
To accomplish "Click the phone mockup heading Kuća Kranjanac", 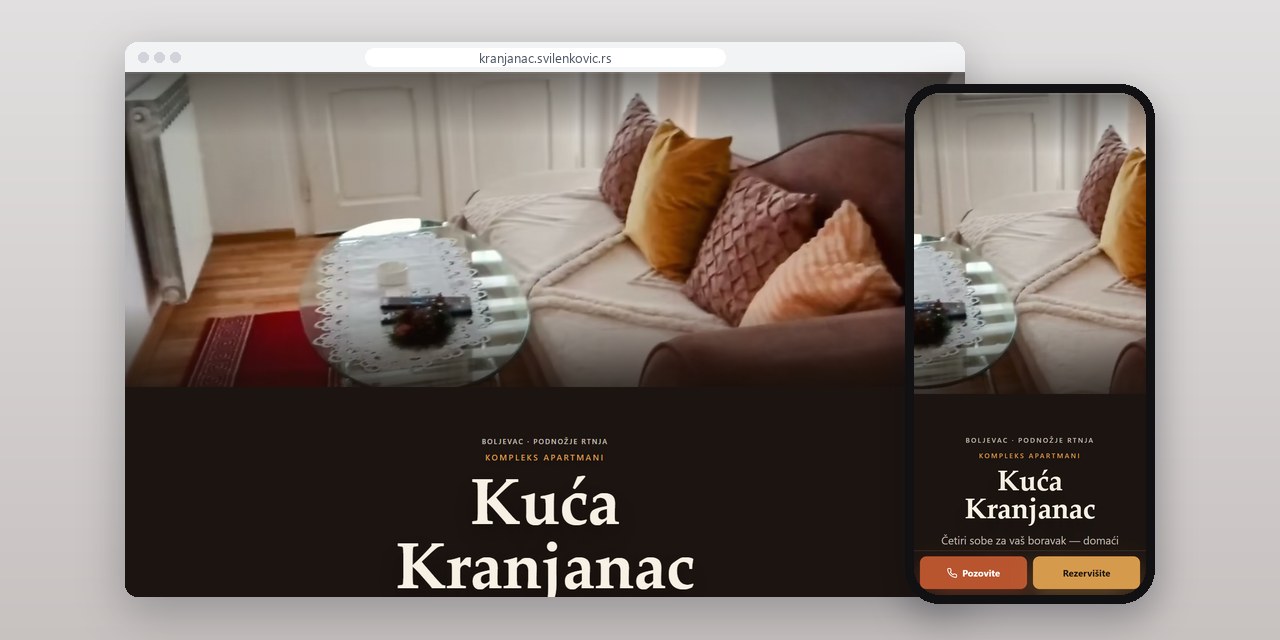I will [x=1030, y=496].
